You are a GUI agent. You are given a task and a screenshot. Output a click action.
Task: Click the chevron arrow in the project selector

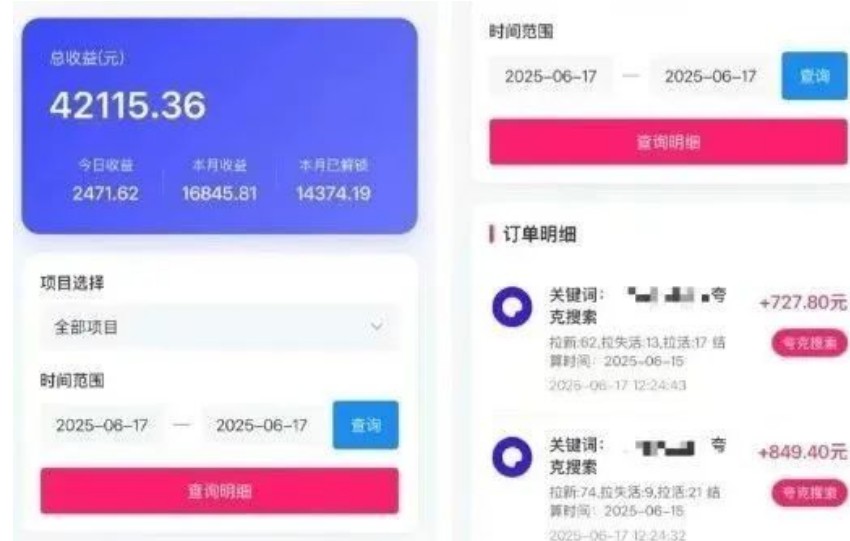coord(376,326)
